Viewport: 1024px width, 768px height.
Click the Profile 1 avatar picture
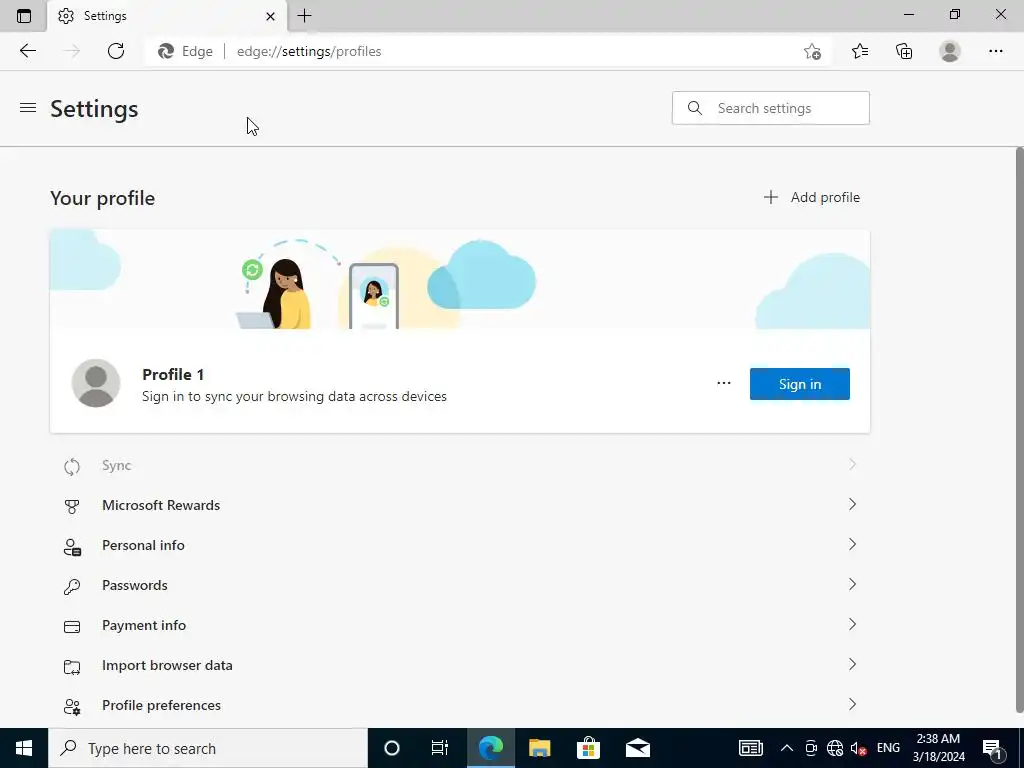96,383
